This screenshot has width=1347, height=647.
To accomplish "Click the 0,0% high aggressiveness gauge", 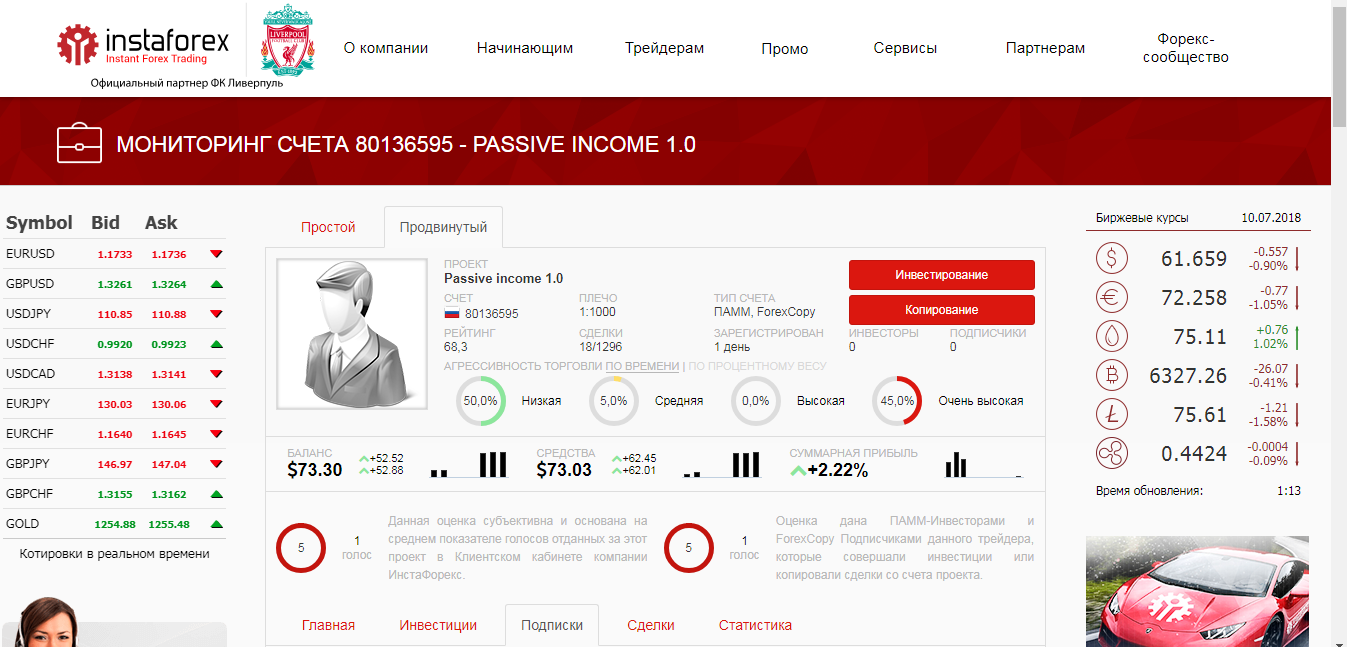I will [x=756, y=400].
